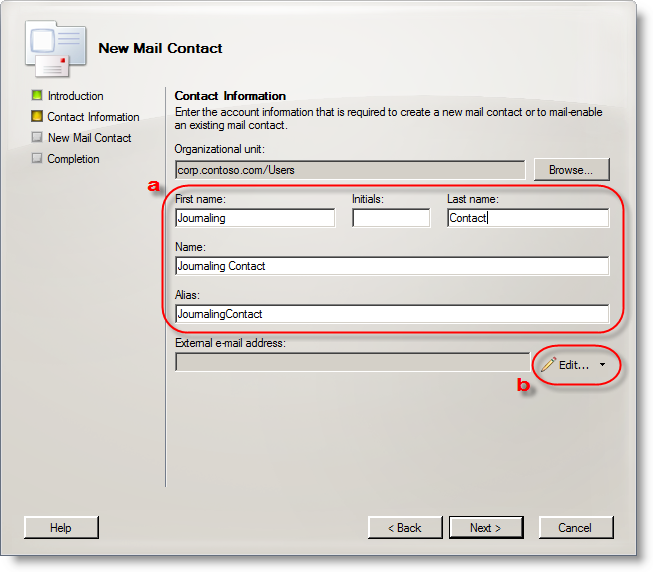Cancel the wizard

point(576,527)
